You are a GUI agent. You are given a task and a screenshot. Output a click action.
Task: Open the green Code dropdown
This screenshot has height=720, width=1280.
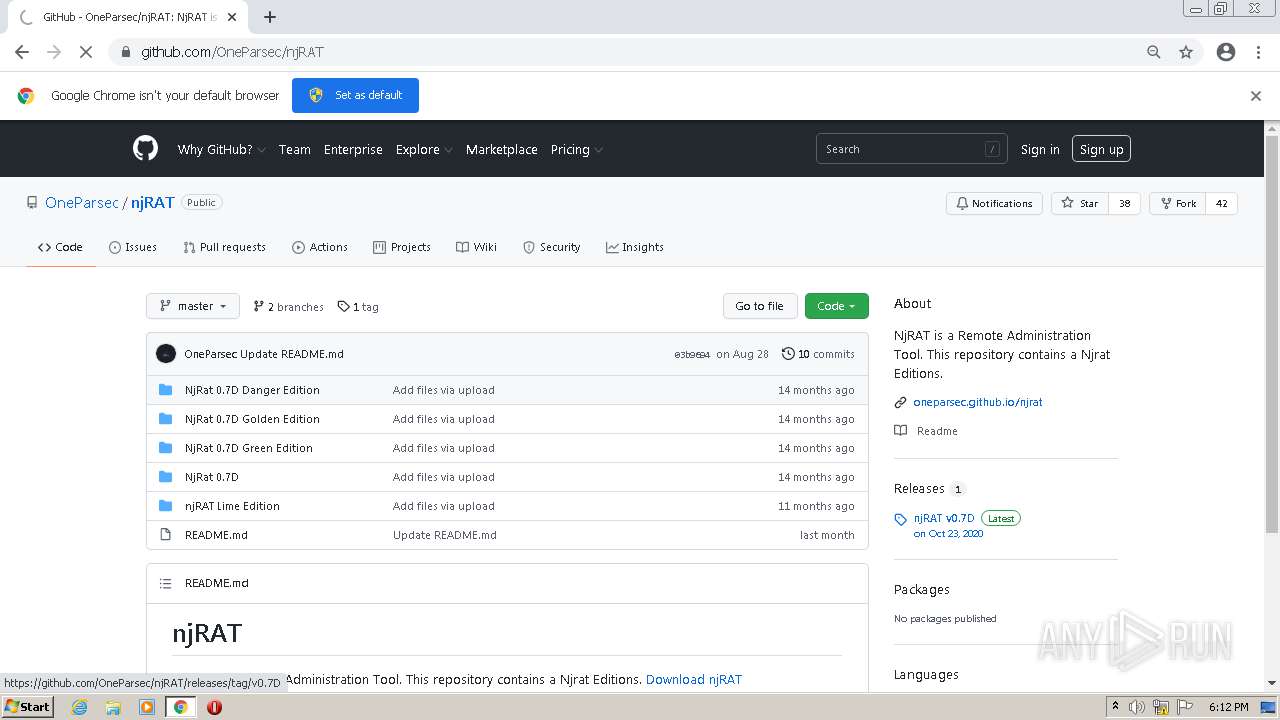point(836,306)
